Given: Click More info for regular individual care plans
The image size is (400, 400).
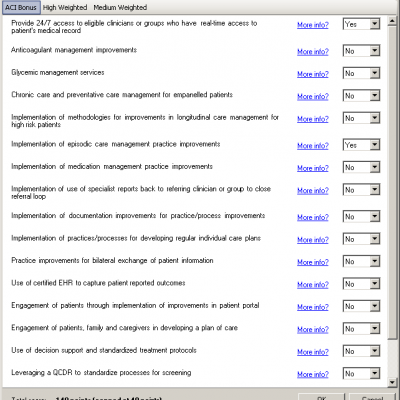Looking at the screenshot, I should [313, 240].
